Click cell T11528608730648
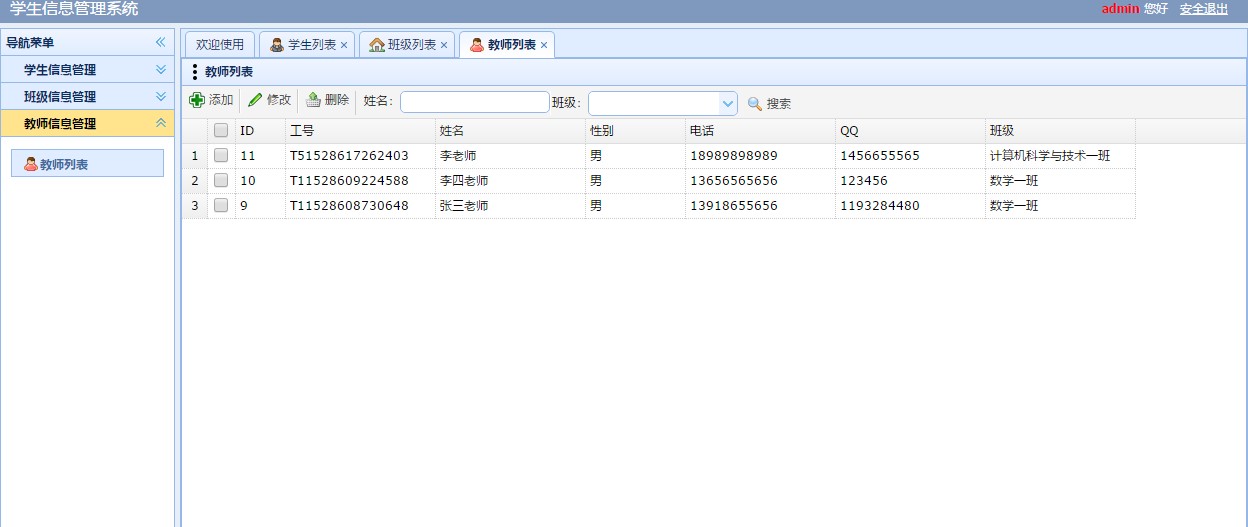1248x527 pixels. click(349, 206)
